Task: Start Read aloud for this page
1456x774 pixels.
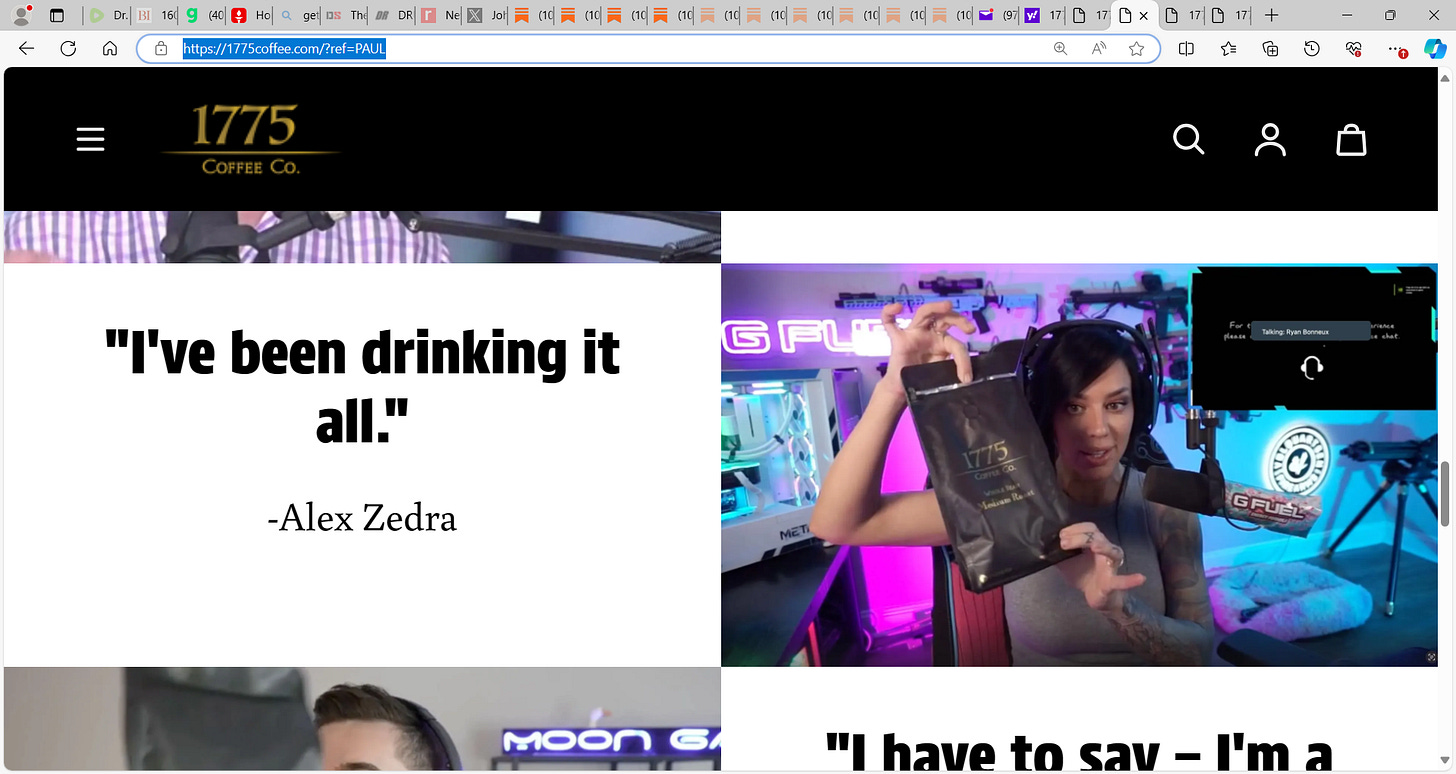Action: pyautogui.click(x=1099, y=48)
